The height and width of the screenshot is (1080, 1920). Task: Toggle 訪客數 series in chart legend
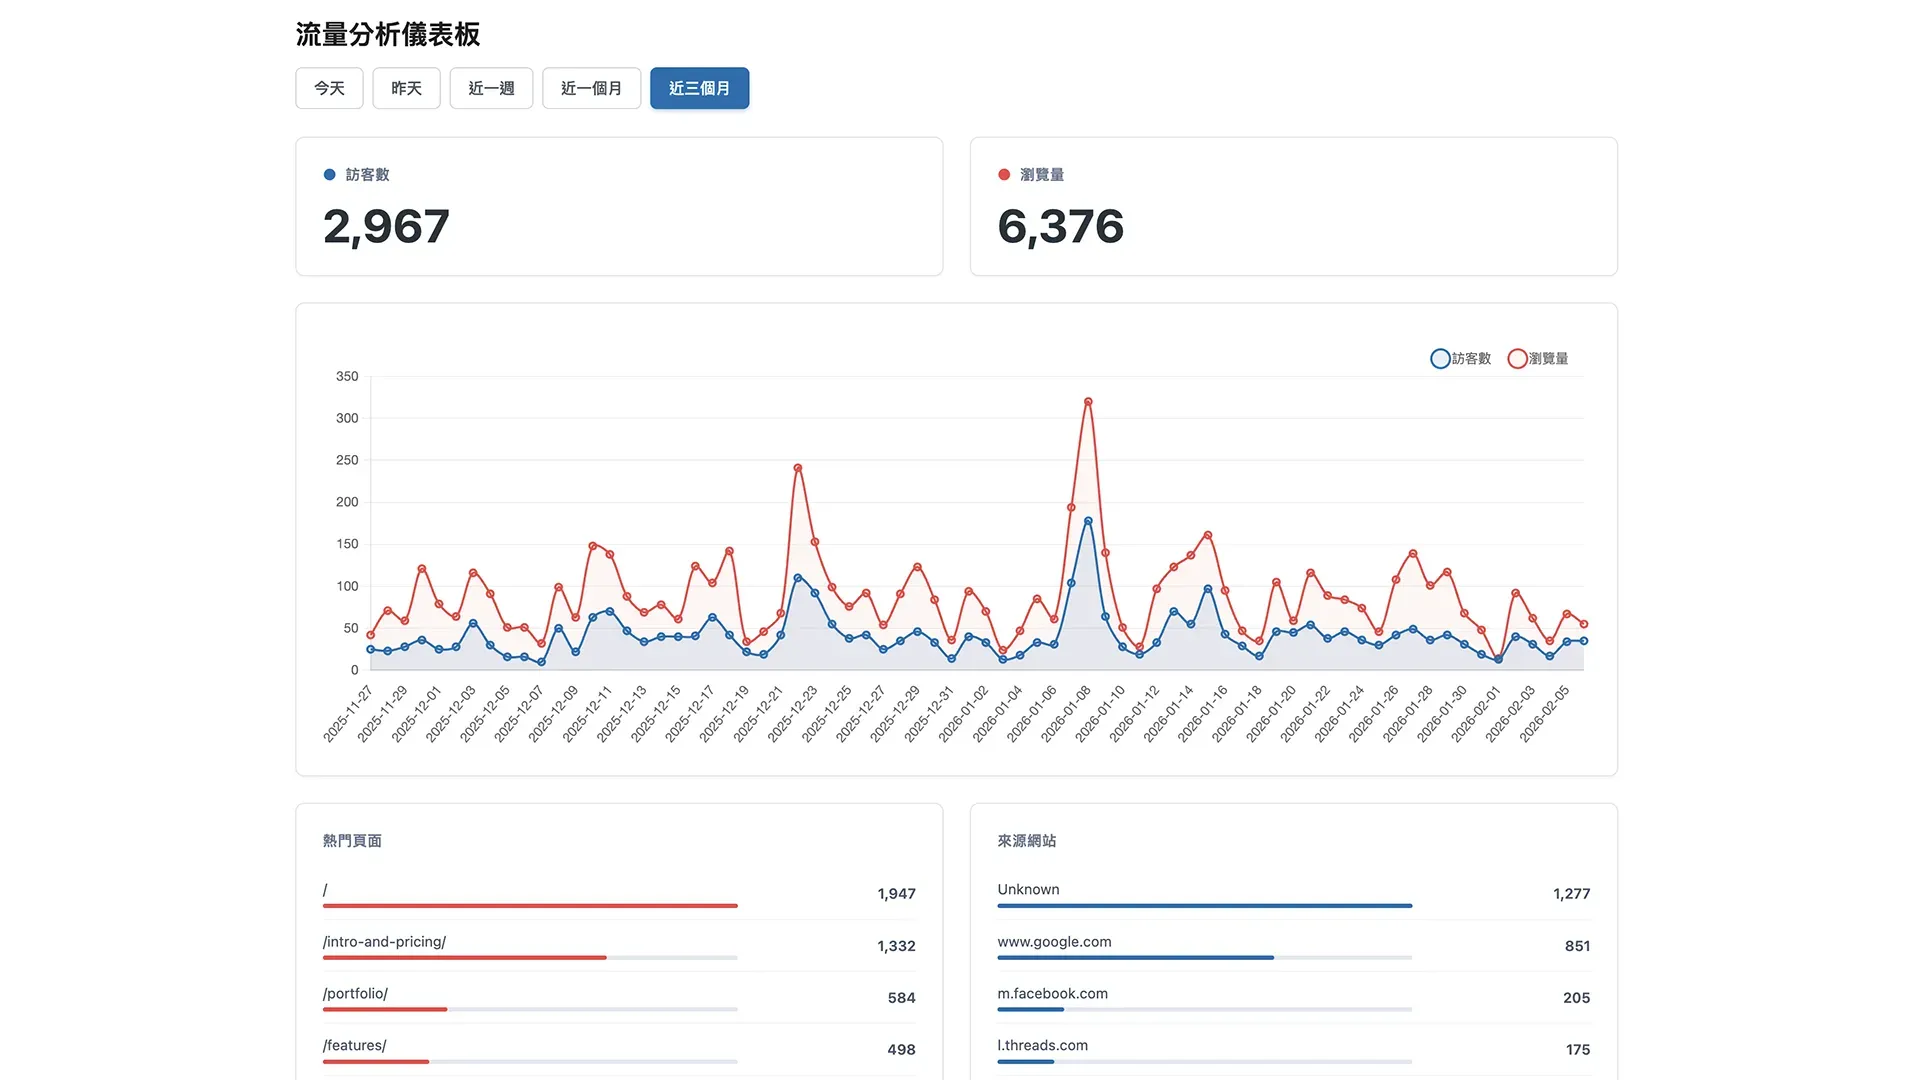tap(1471, 359)
